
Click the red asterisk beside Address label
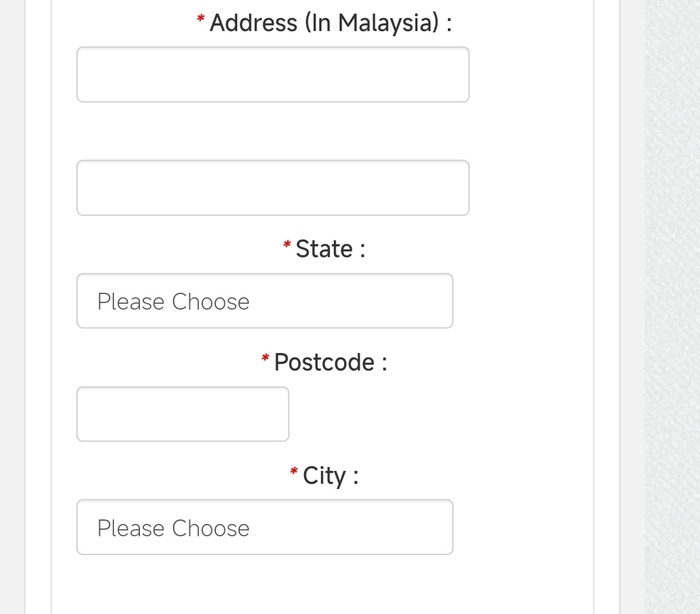201,20
